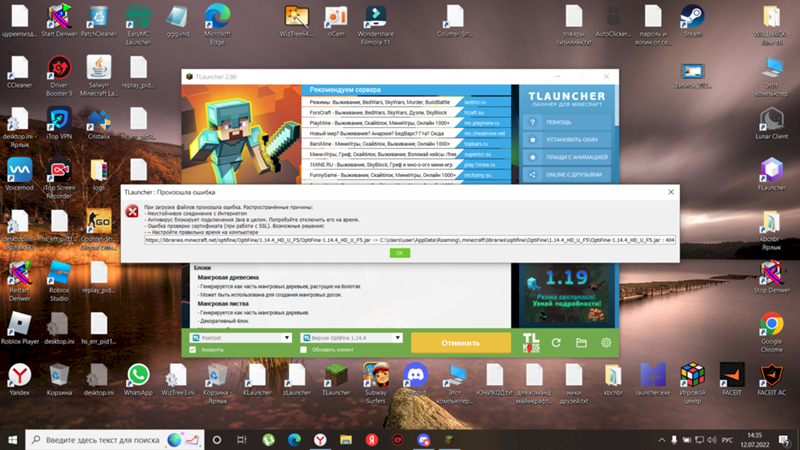Select the iTop VPN desktop icon
The width and height of the screenshot is (800, 450).
click(x=59, y=123)
